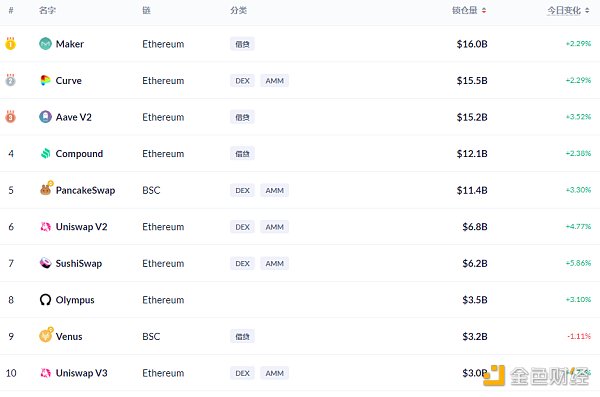The image size is (600, 397).
Task: Sort by 今日变化 column arrows
Action: coord(587,11)
